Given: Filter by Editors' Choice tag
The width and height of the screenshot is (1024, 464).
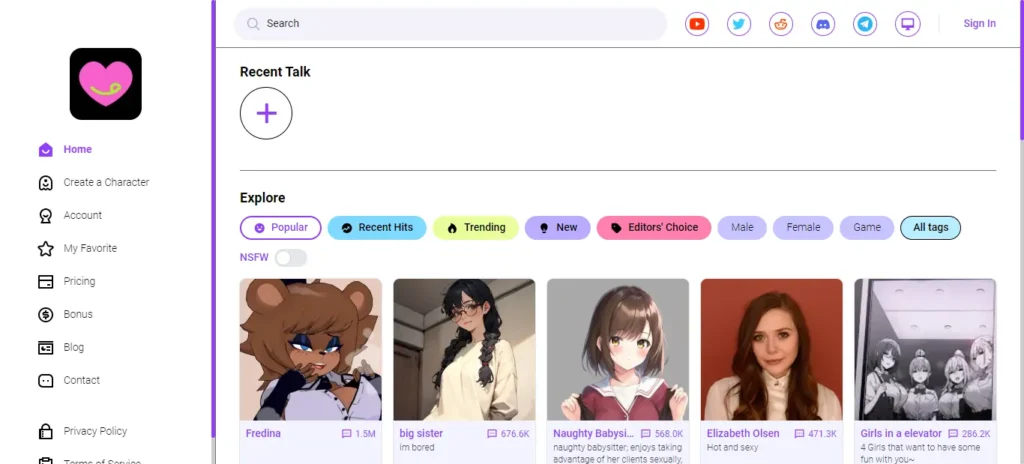Looking at the screenshot, I should tap(654, 227).
